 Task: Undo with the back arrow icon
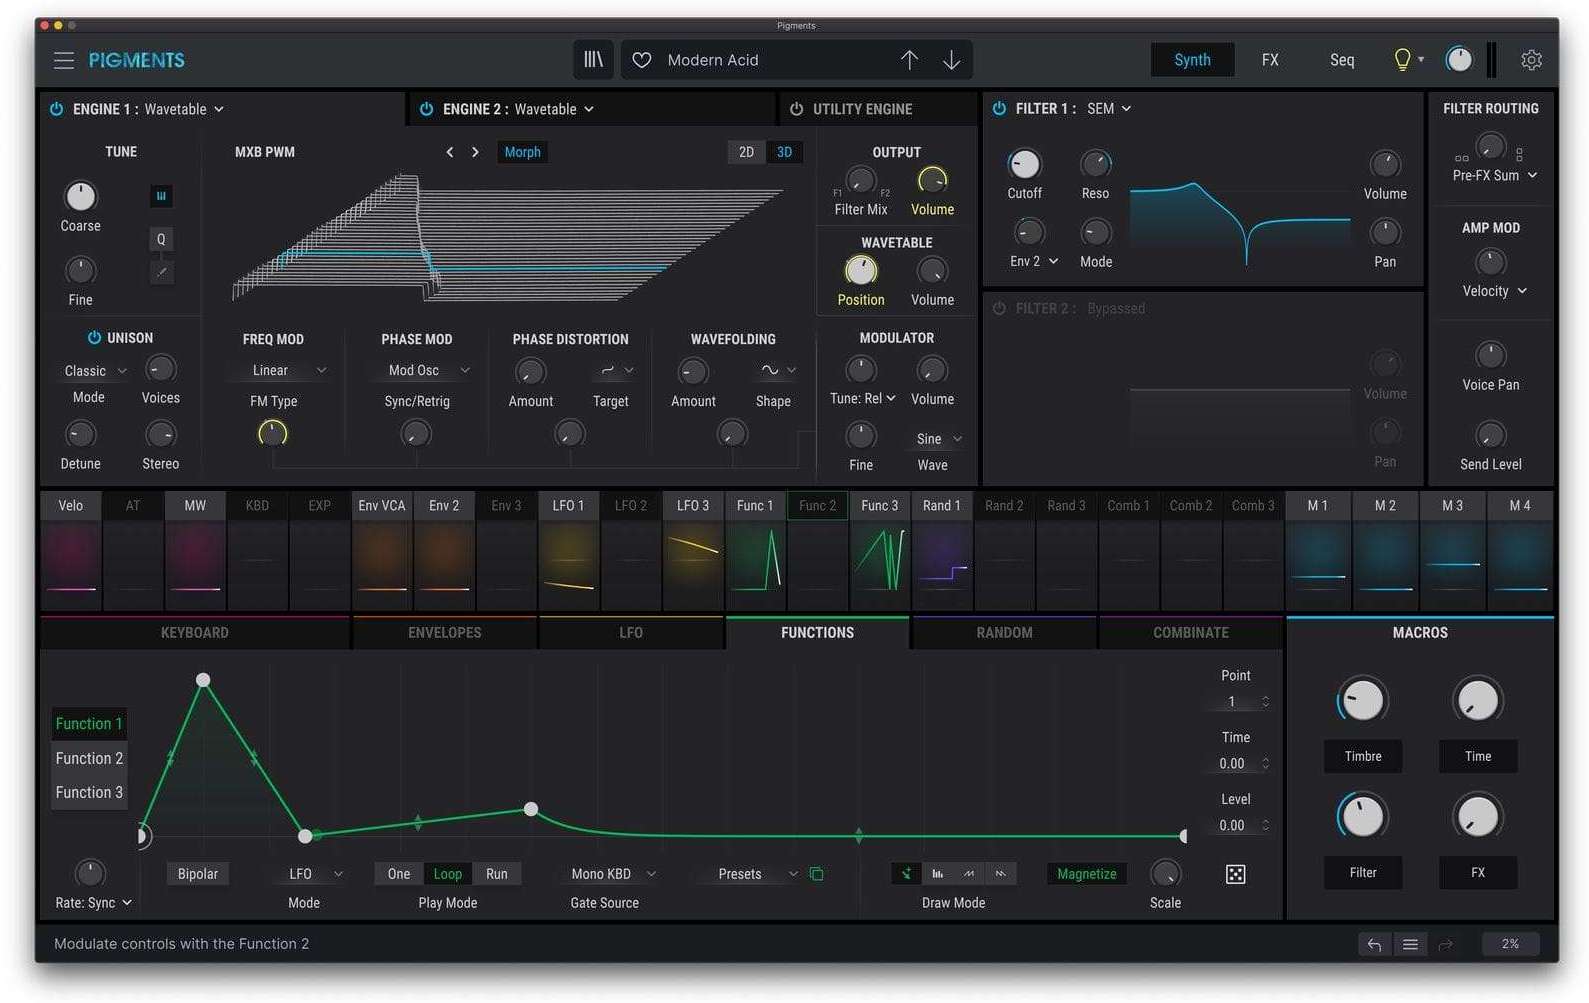(1374, 944)
